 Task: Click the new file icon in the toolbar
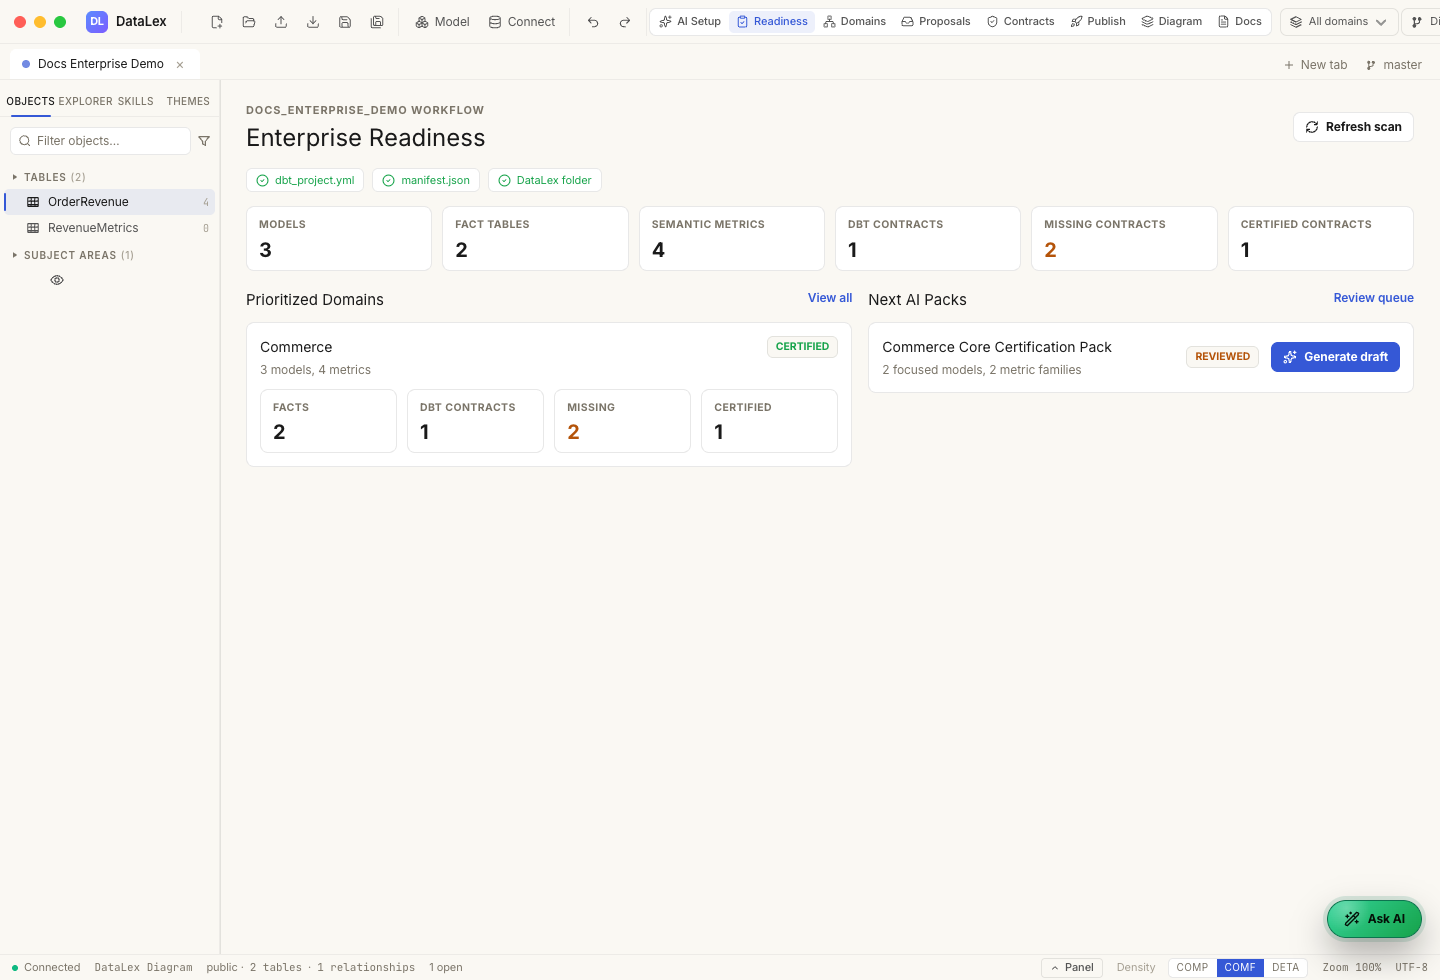pos(217,22)
